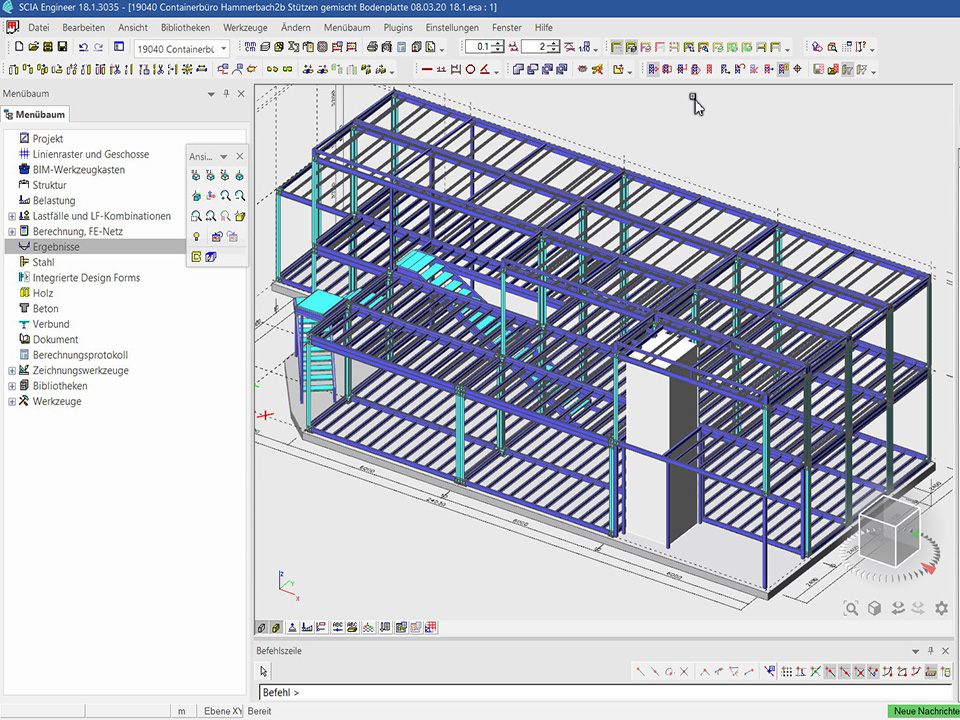The height and width of the screenshot is (720, 960).
Task: Click the light bulb icon in floating panel
Action: pyautogui.click(x=197, y=236)
